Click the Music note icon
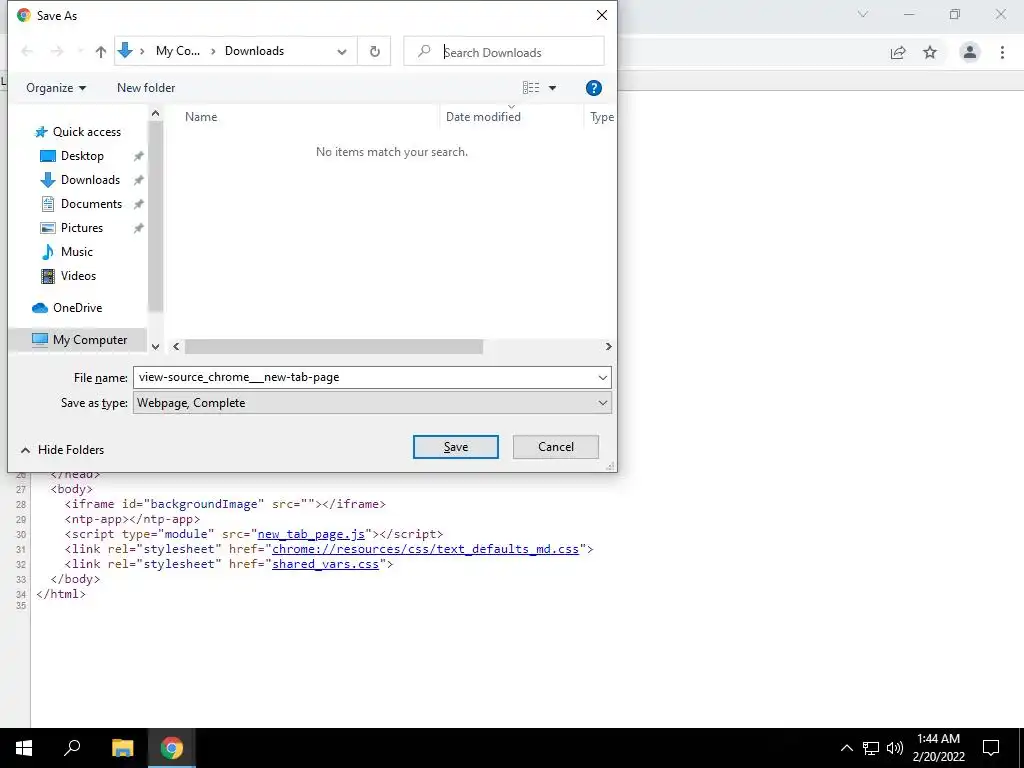The image size is (1024, 768). tap(48, 251)
